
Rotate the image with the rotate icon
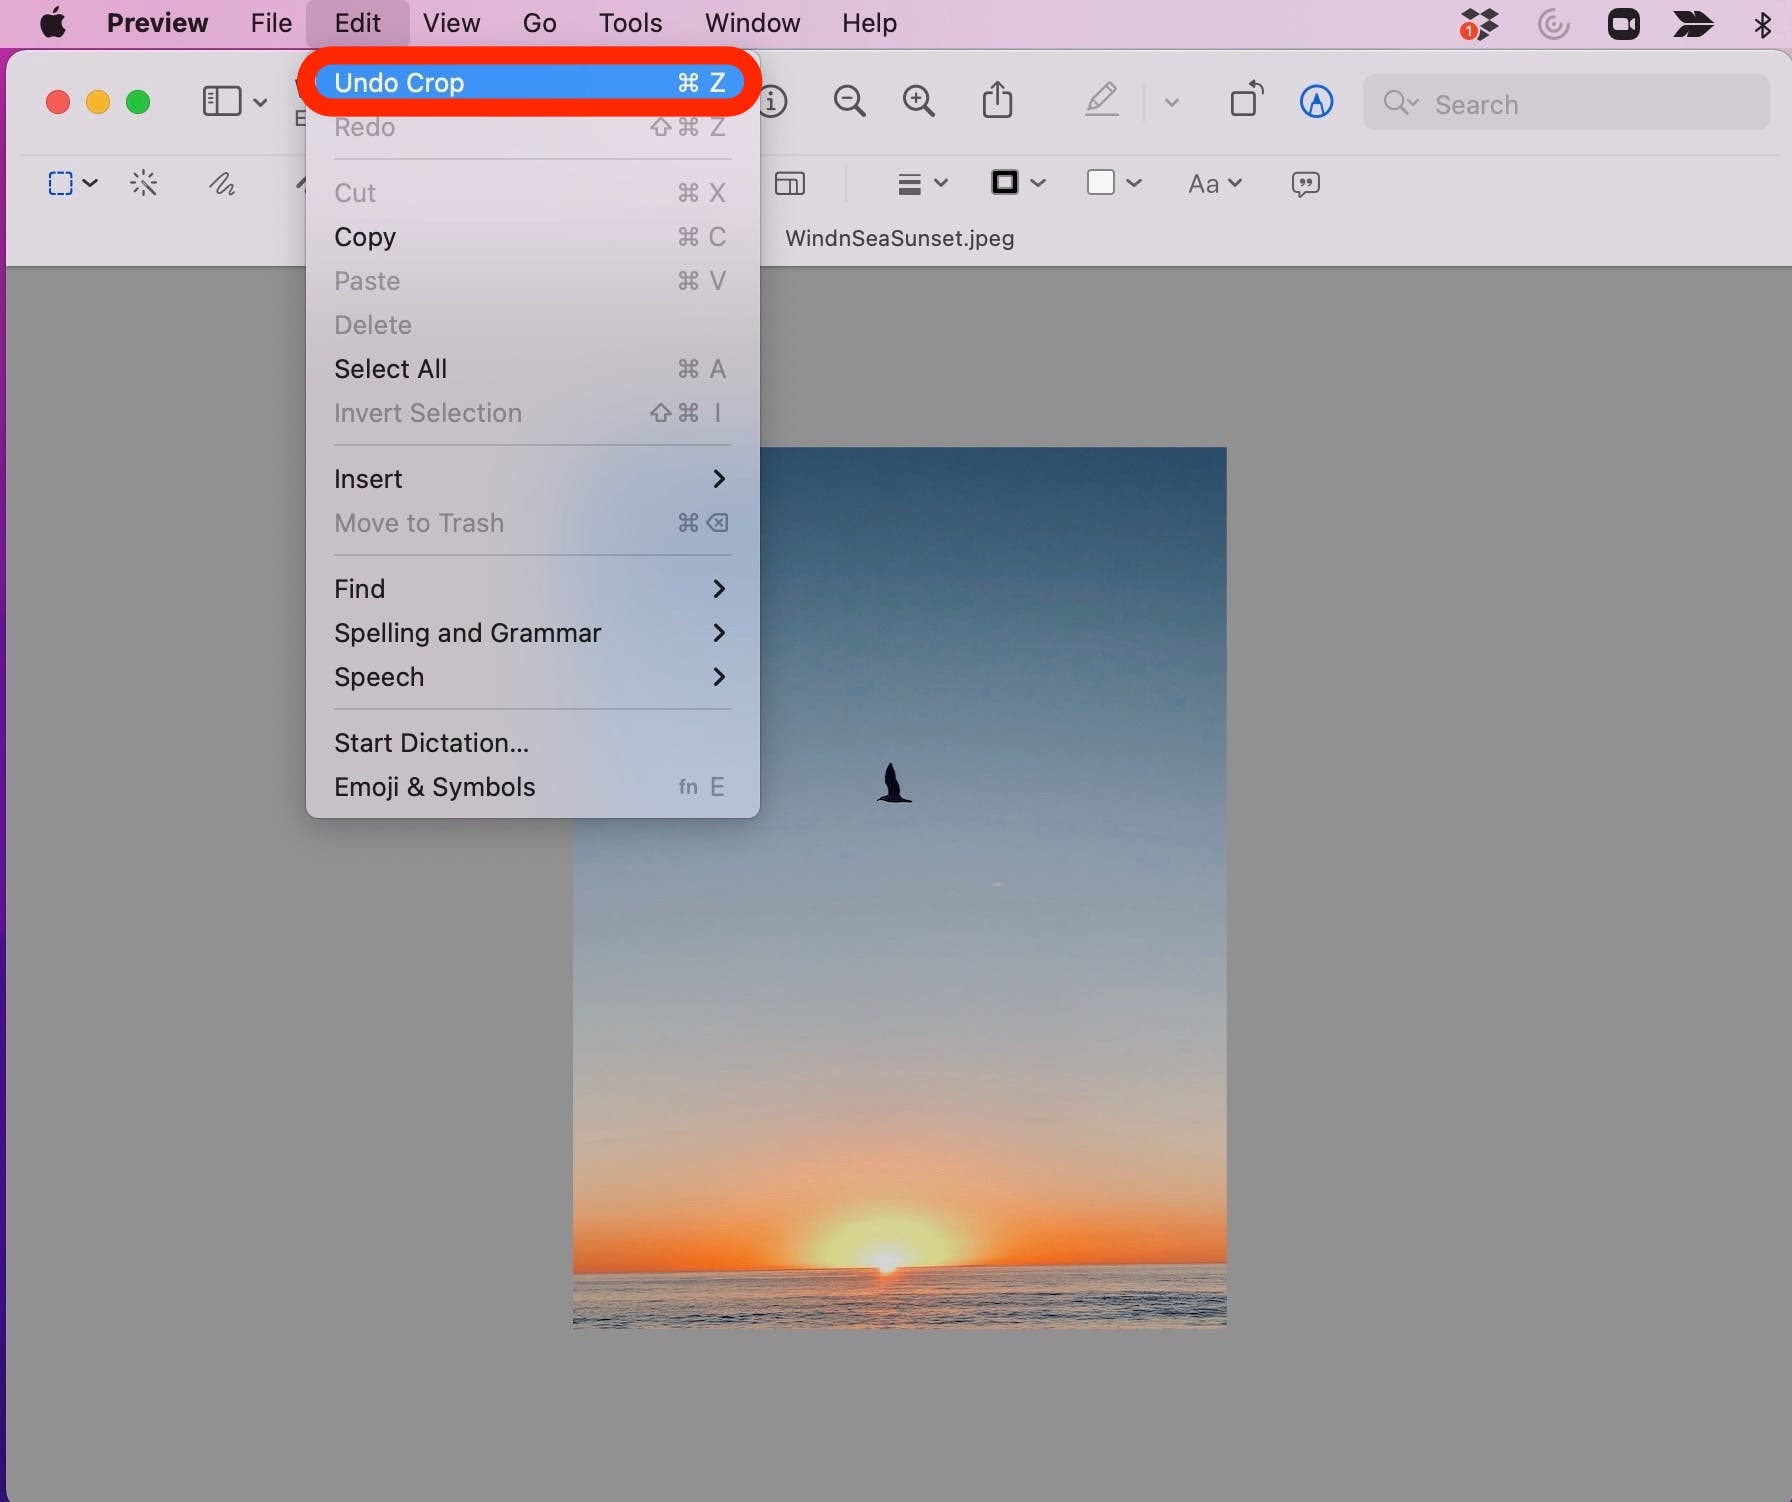[1245, 100]
